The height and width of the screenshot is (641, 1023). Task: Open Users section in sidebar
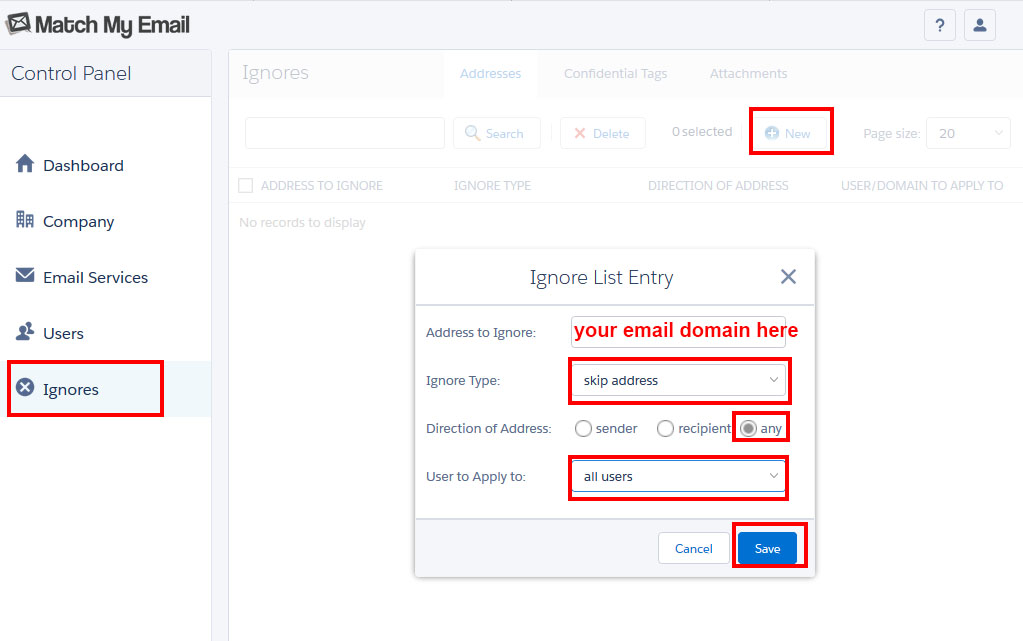(63, 334)
